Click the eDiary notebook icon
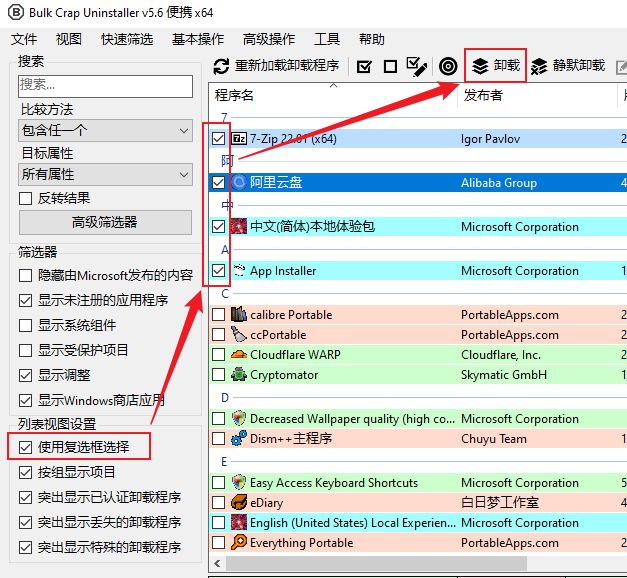The height and width of the screenshot is (578, 627). click(239, 502)
